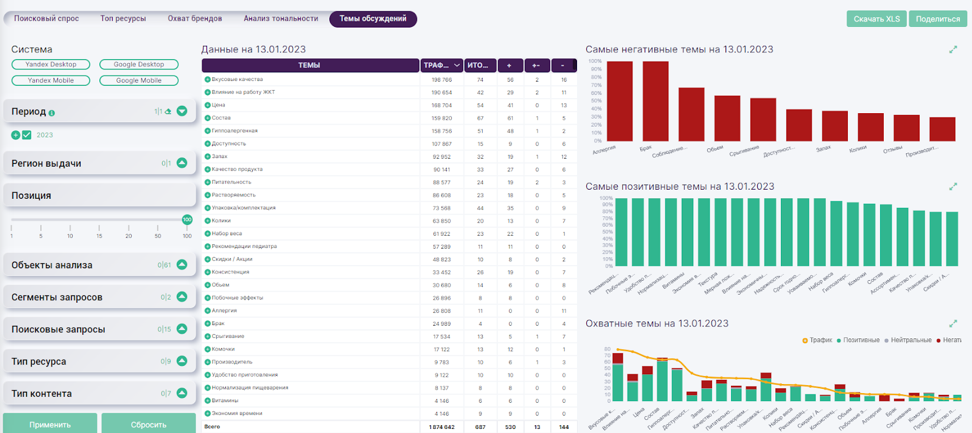
Task: Click the Позиция slider handle at 100
Action: pos(187,220)
